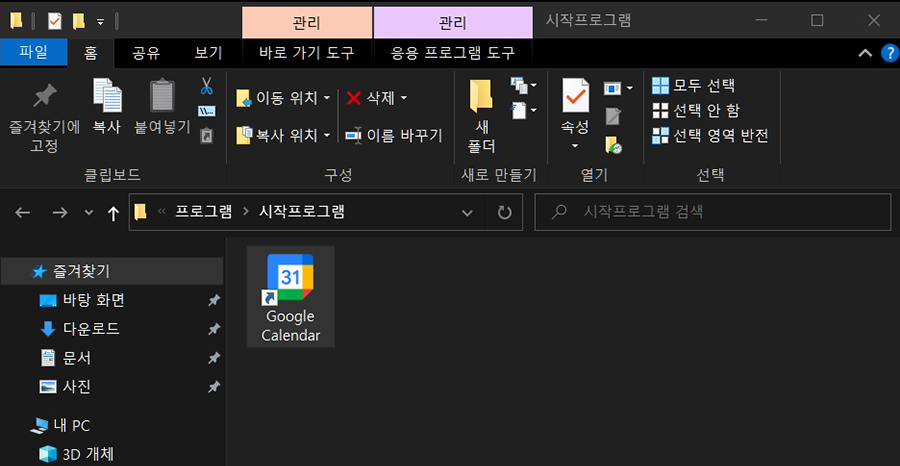The image size is (900, 466).
Task: Create a New folder (새 폴더)
Action: tap(481, 116)
